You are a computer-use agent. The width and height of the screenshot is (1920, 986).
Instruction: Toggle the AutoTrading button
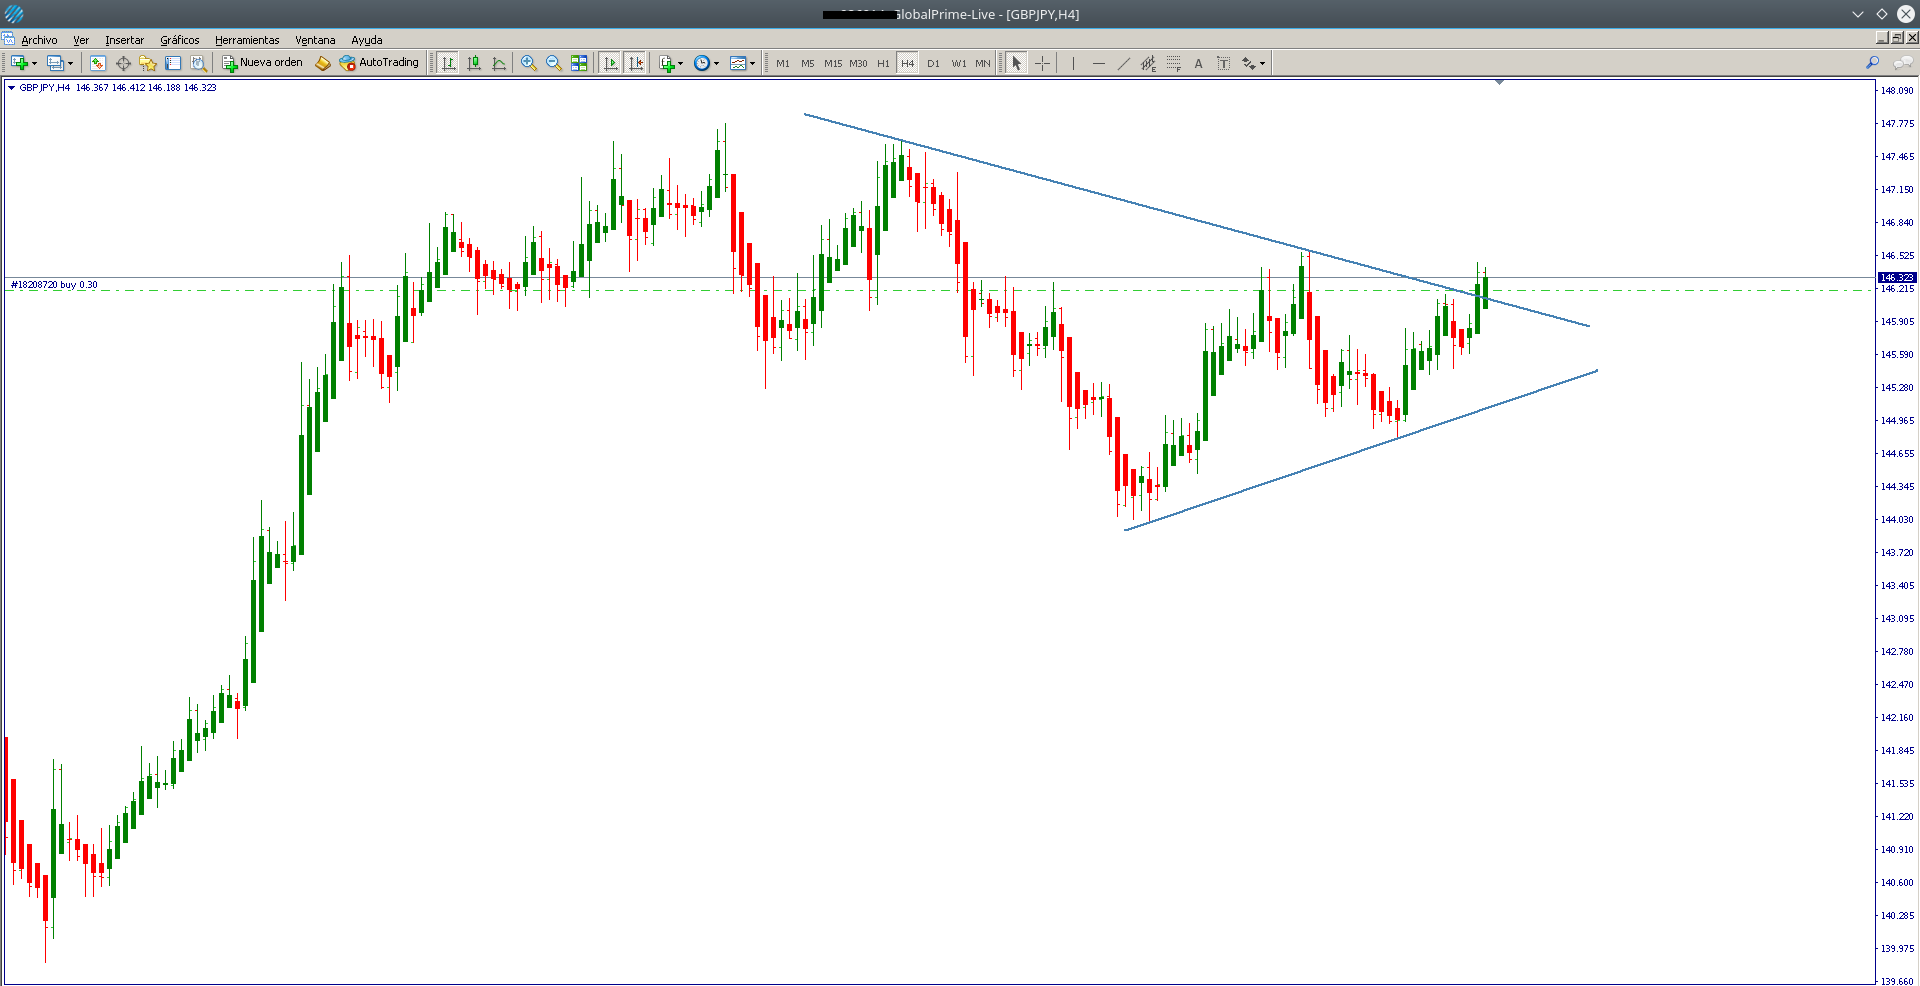coord(379,63)
